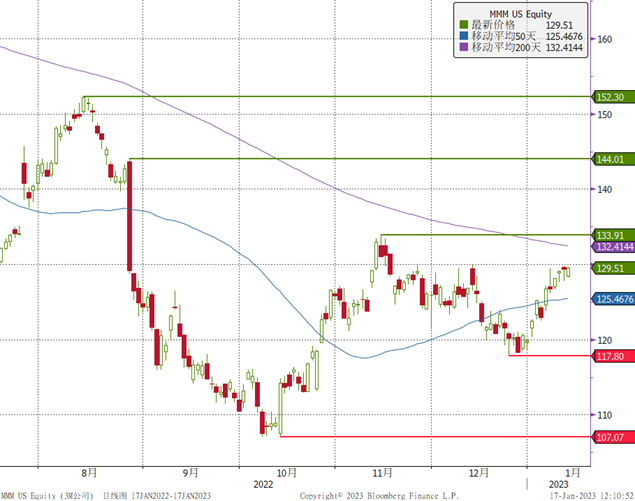This screenshot has width=635, height=501.
Task: Click the 129.51 last price tag
Action: click(x=610, y=268)
